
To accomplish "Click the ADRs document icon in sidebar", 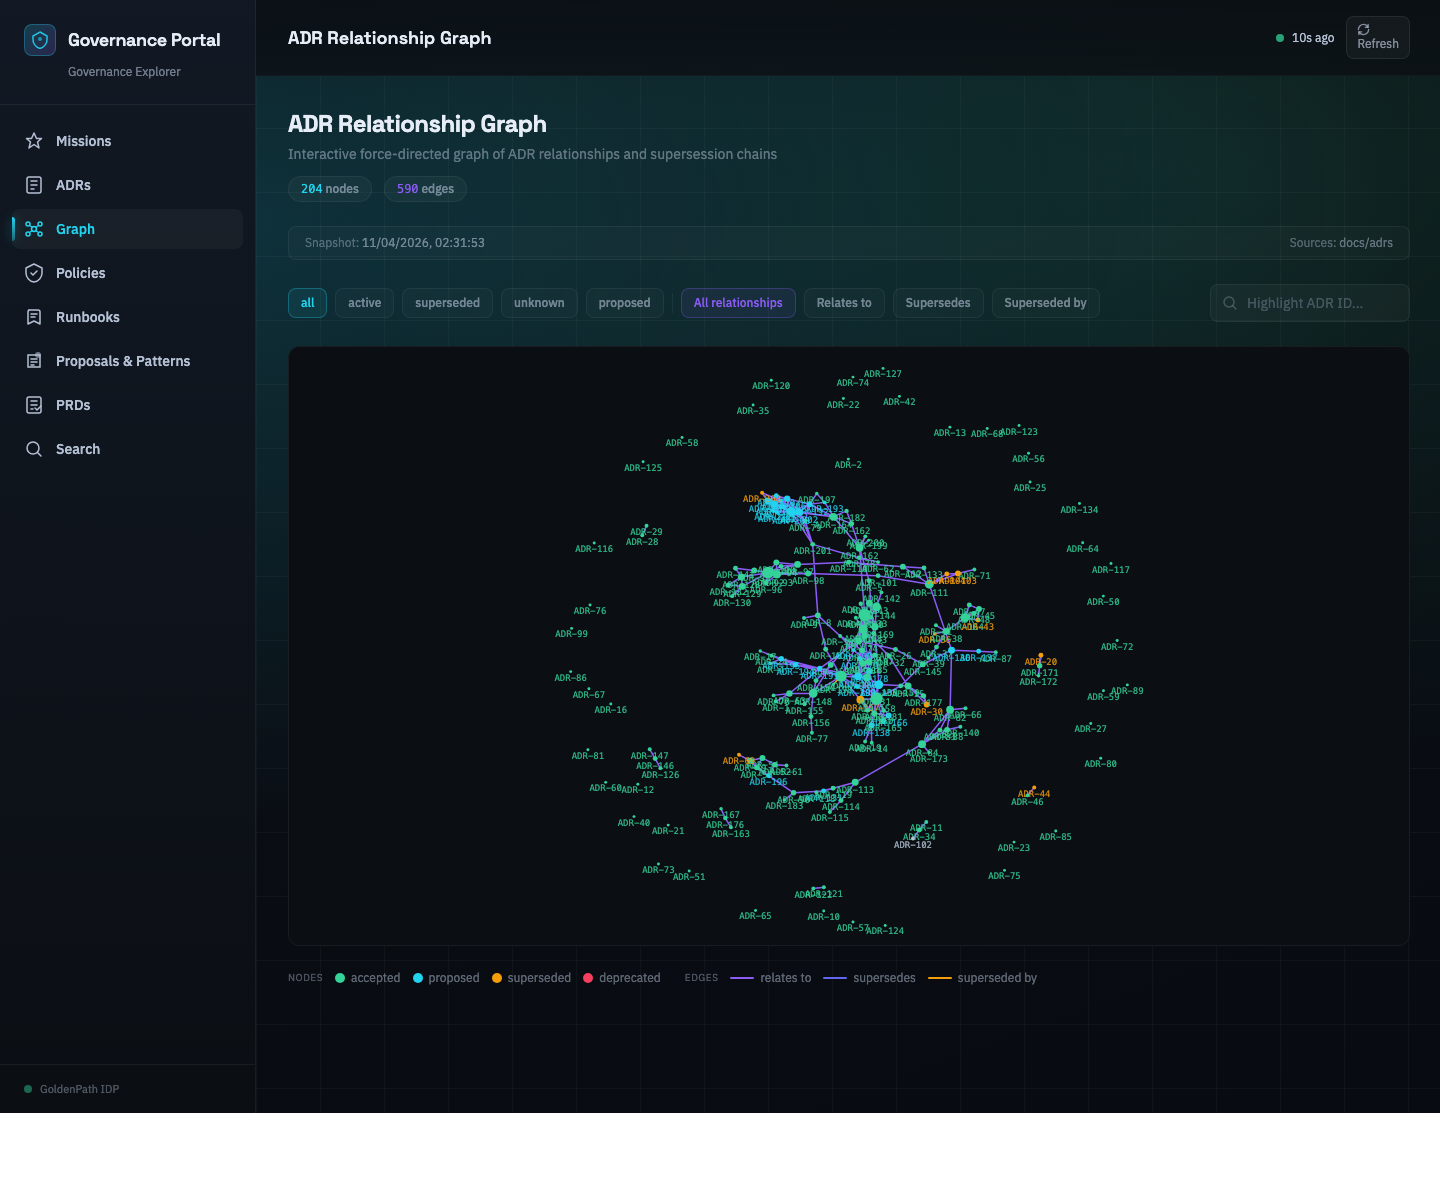I will (x=34, y=185).
